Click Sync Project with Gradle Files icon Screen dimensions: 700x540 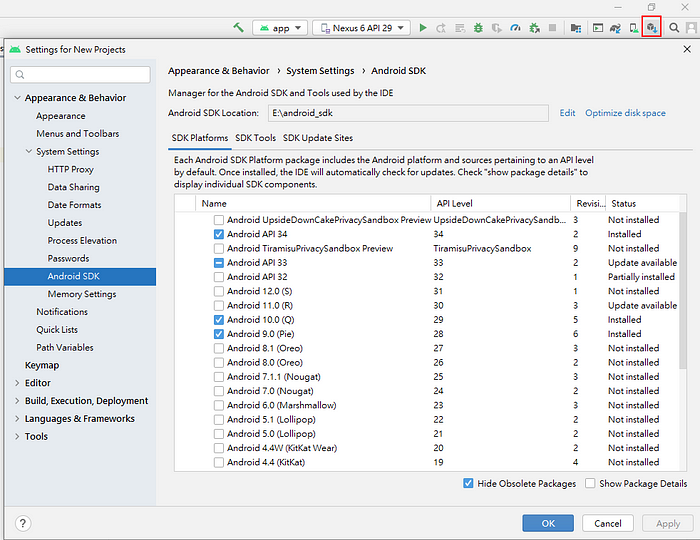[x=616, y=28]
